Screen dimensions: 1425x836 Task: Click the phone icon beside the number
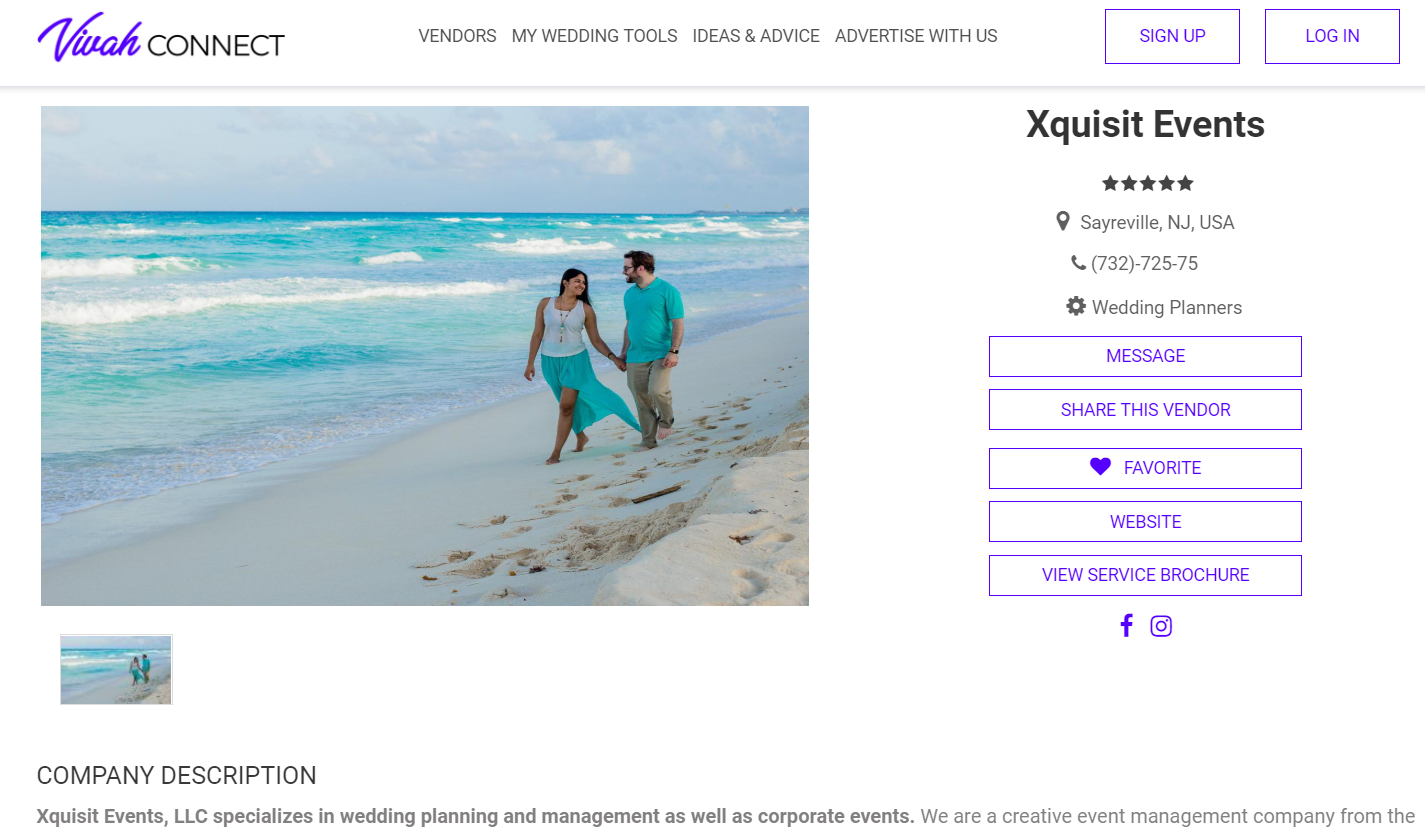click(x=1078, y=263)
